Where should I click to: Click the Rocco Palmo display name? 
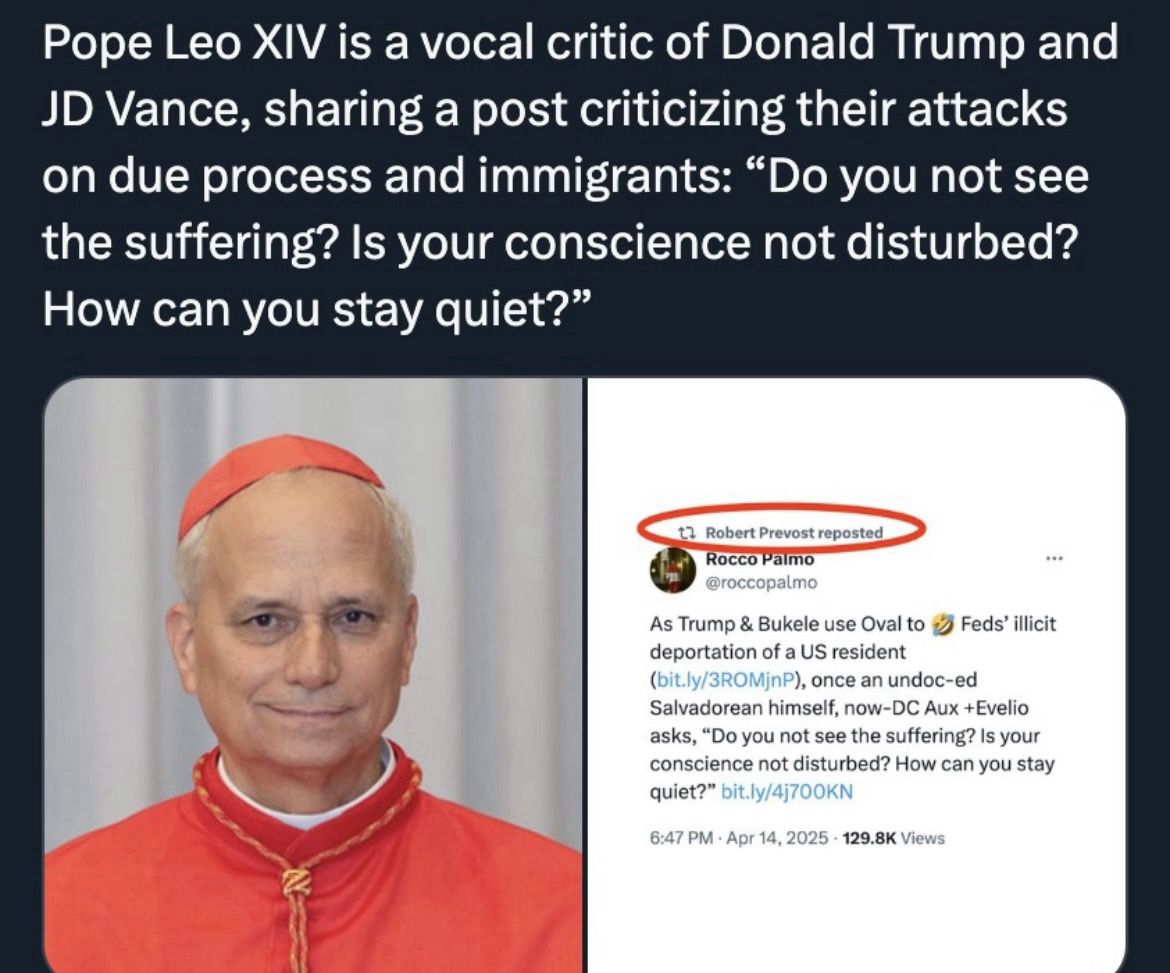(x=760, y=559)
